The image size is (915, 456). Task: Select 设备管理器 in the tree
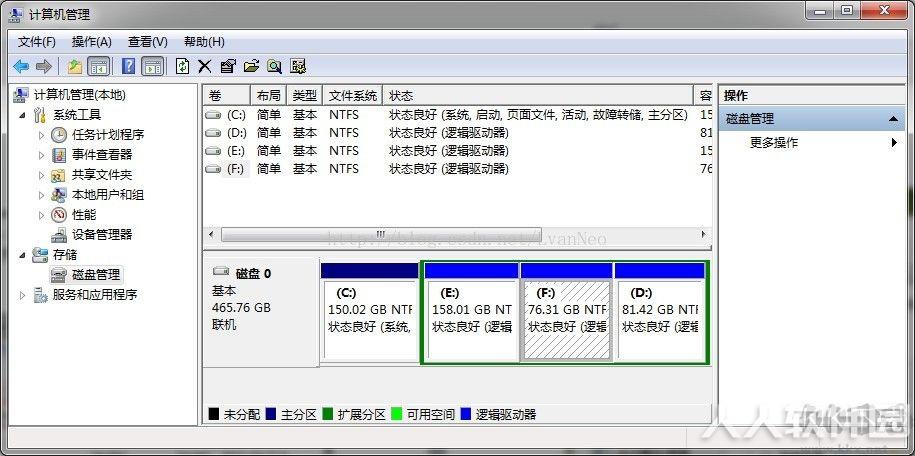[102, 235]
